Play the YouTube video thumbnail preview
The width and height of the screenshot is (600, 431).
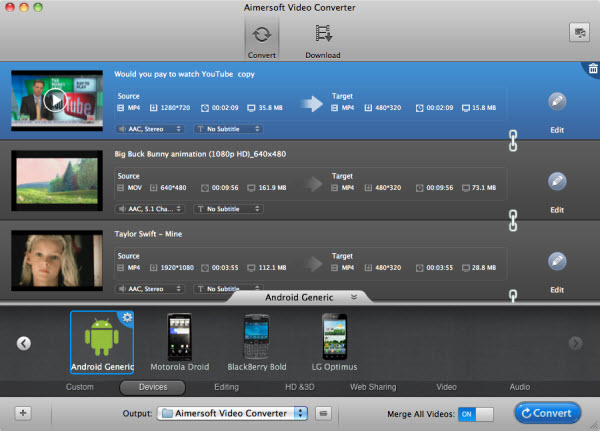pyautogui.click(x=56, y=99)
